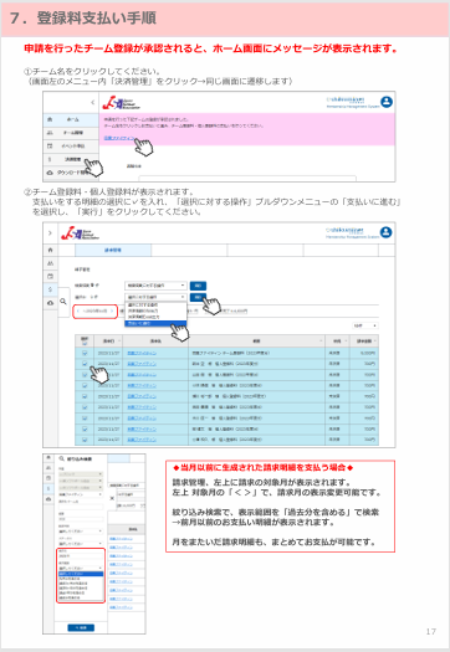Toggle the last billing row checkbox
The height and width of the screenshot is (652, 450).
(x=85, y=440)
